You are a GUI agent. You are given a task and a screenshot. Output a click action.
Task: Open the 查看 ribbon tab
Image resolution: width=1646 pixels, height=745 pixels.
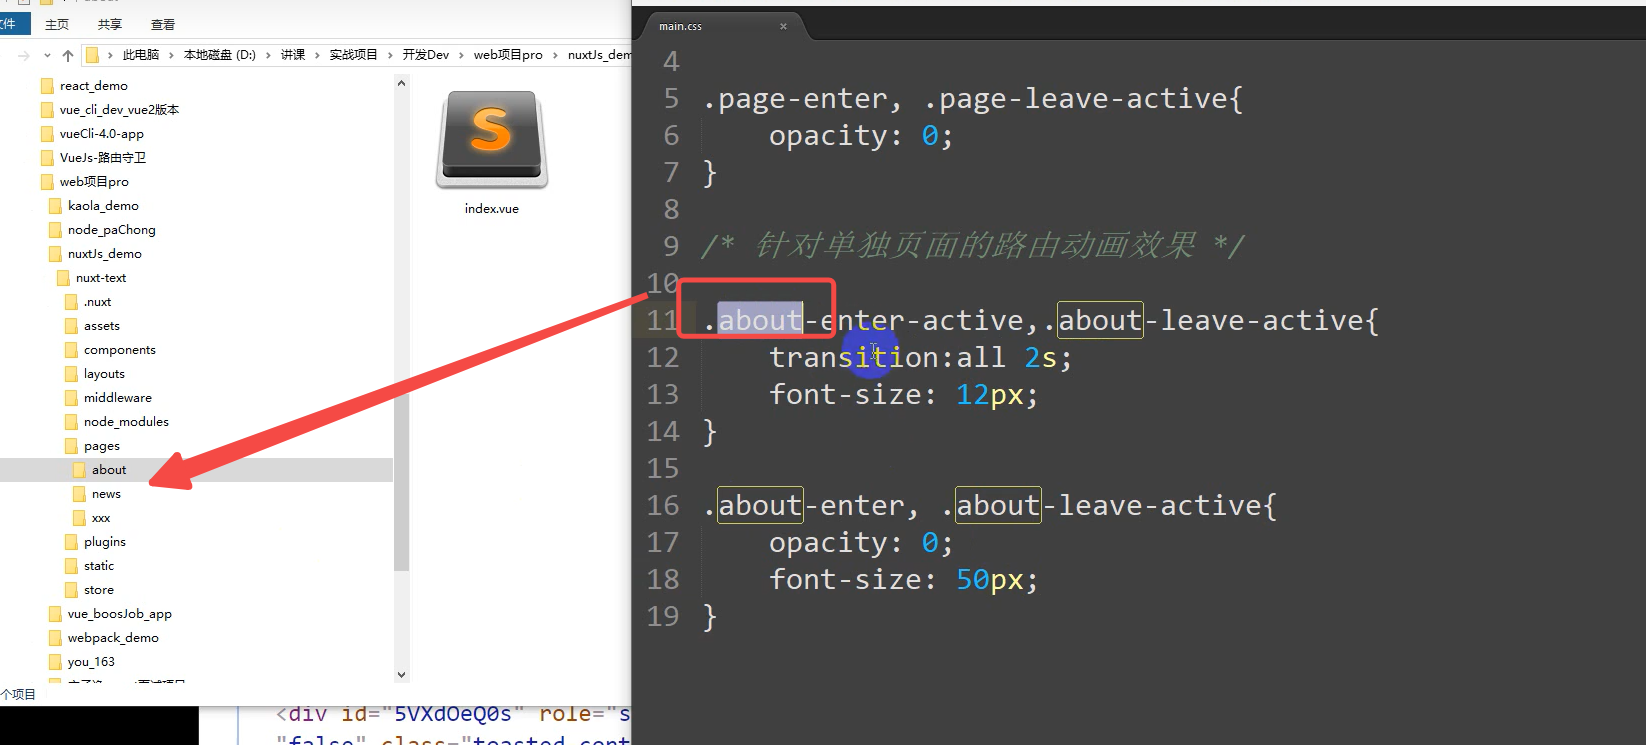[x=163, y=24]
